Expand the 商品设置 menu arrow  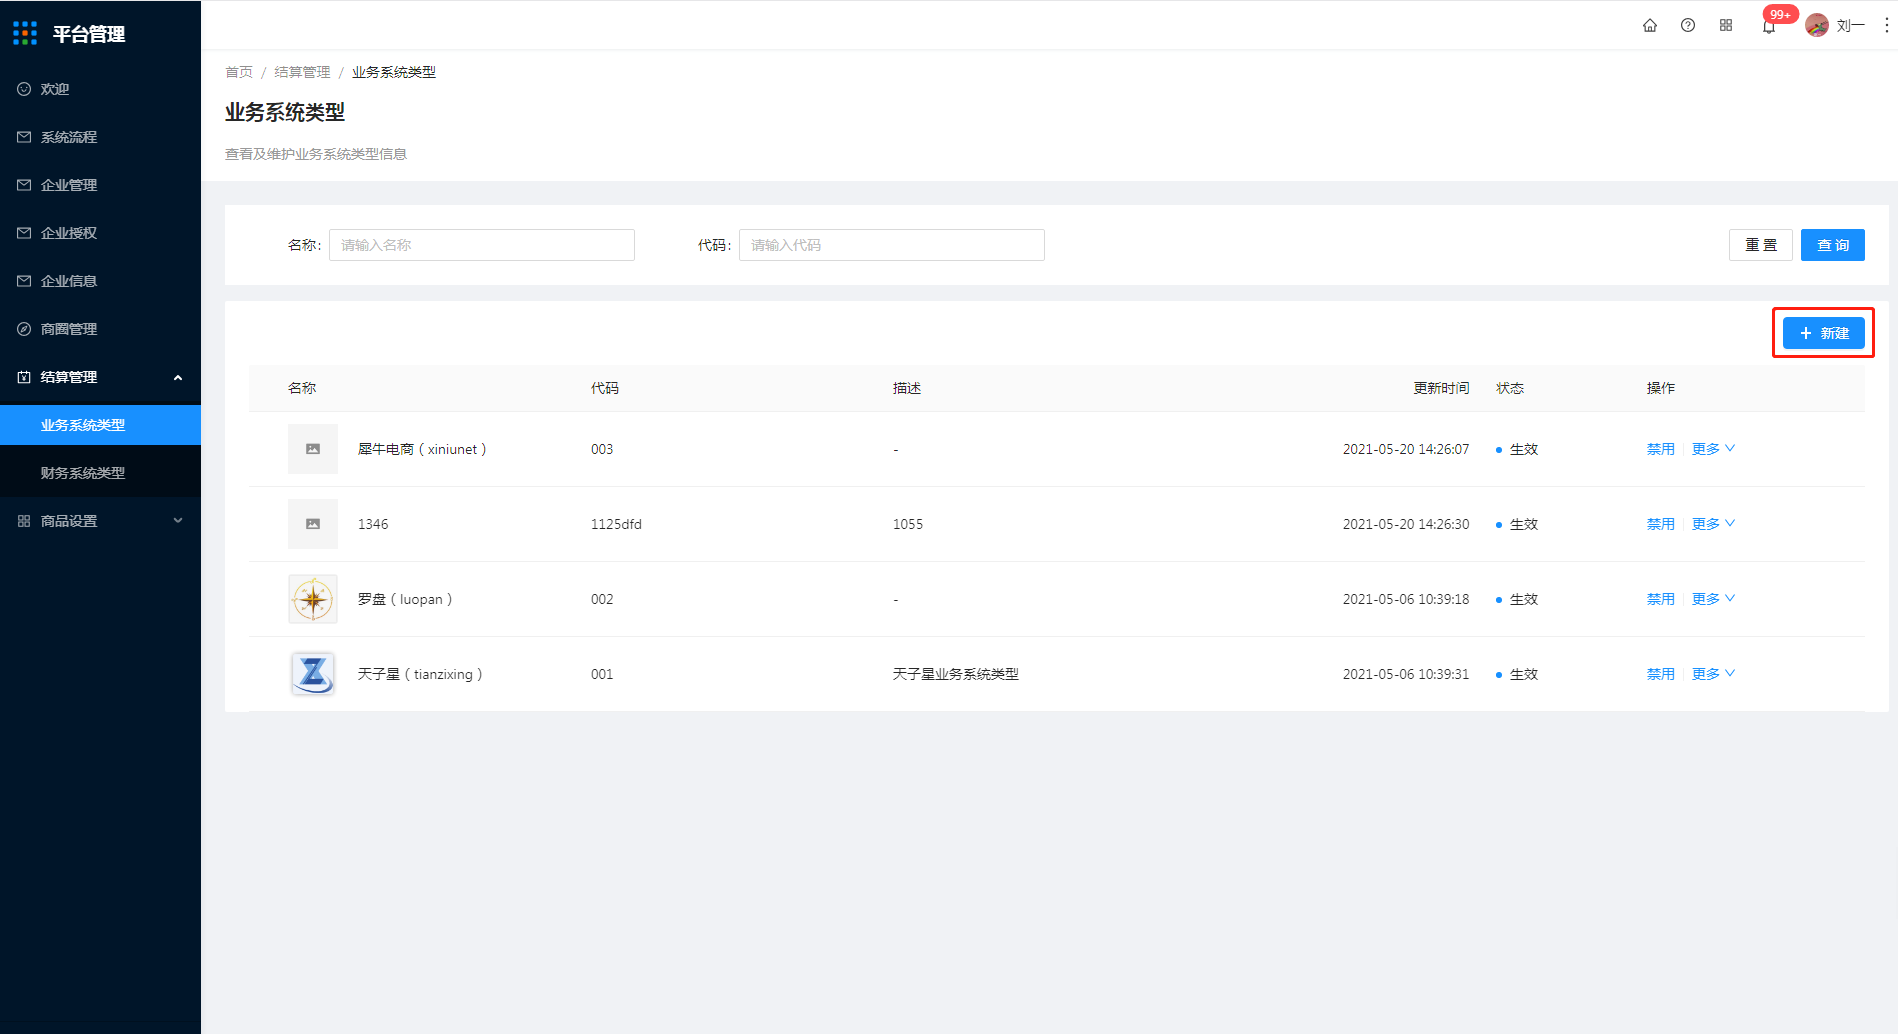(x=178, y=521)
